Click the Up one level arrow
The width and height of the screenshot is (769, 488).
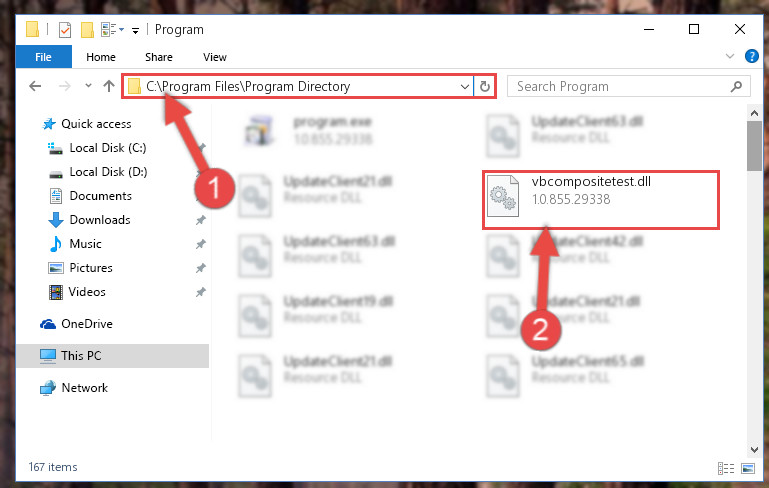(109, 86)
